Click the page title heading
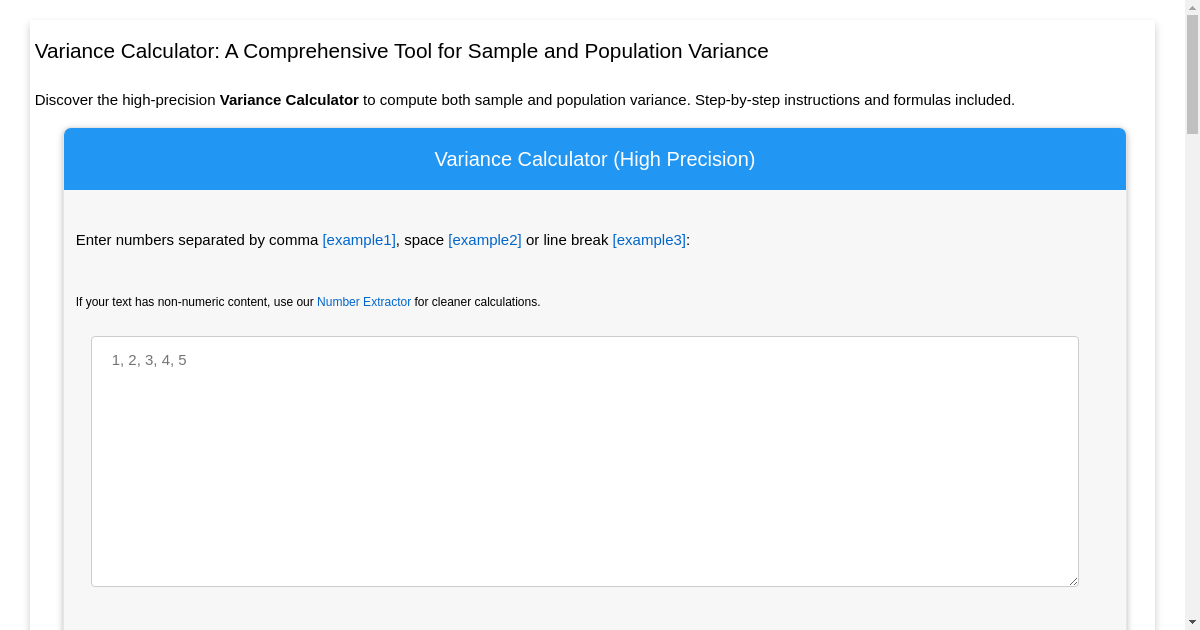This screenshot has width=1200, height=630. [x=401, y=51]
